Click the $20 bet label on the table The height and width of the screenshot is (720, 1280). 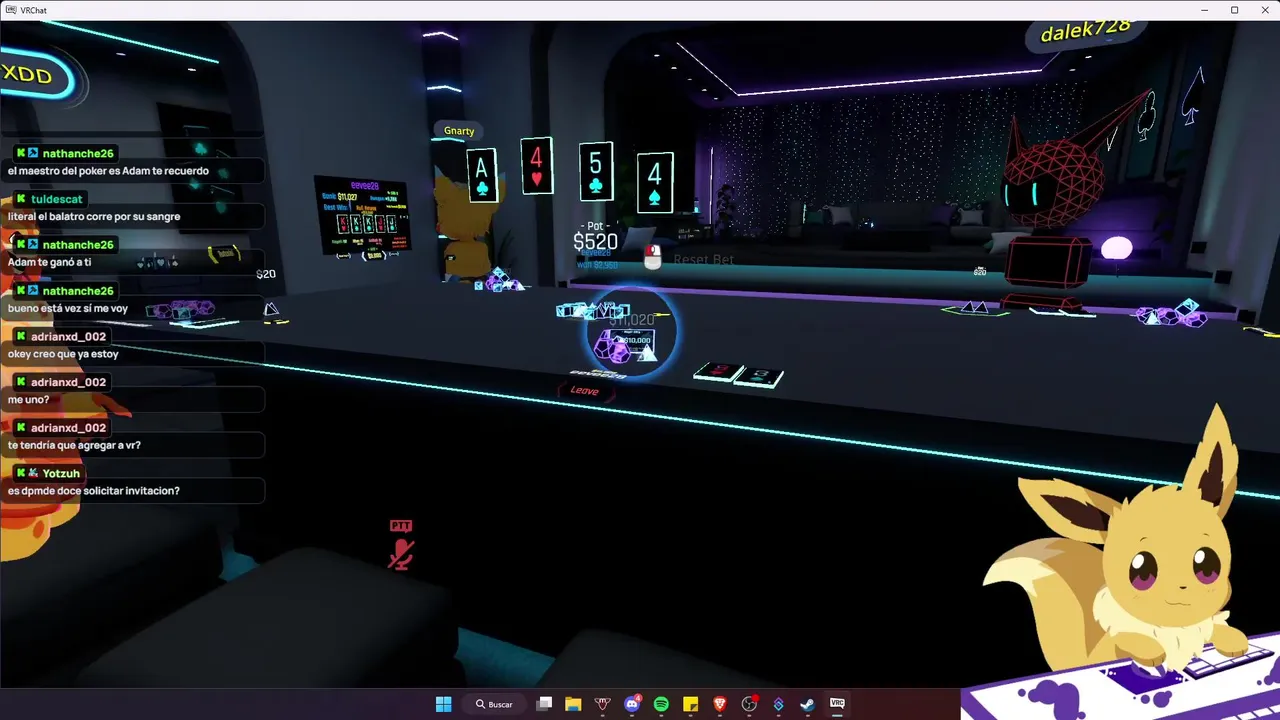click(x=266, y=274)
